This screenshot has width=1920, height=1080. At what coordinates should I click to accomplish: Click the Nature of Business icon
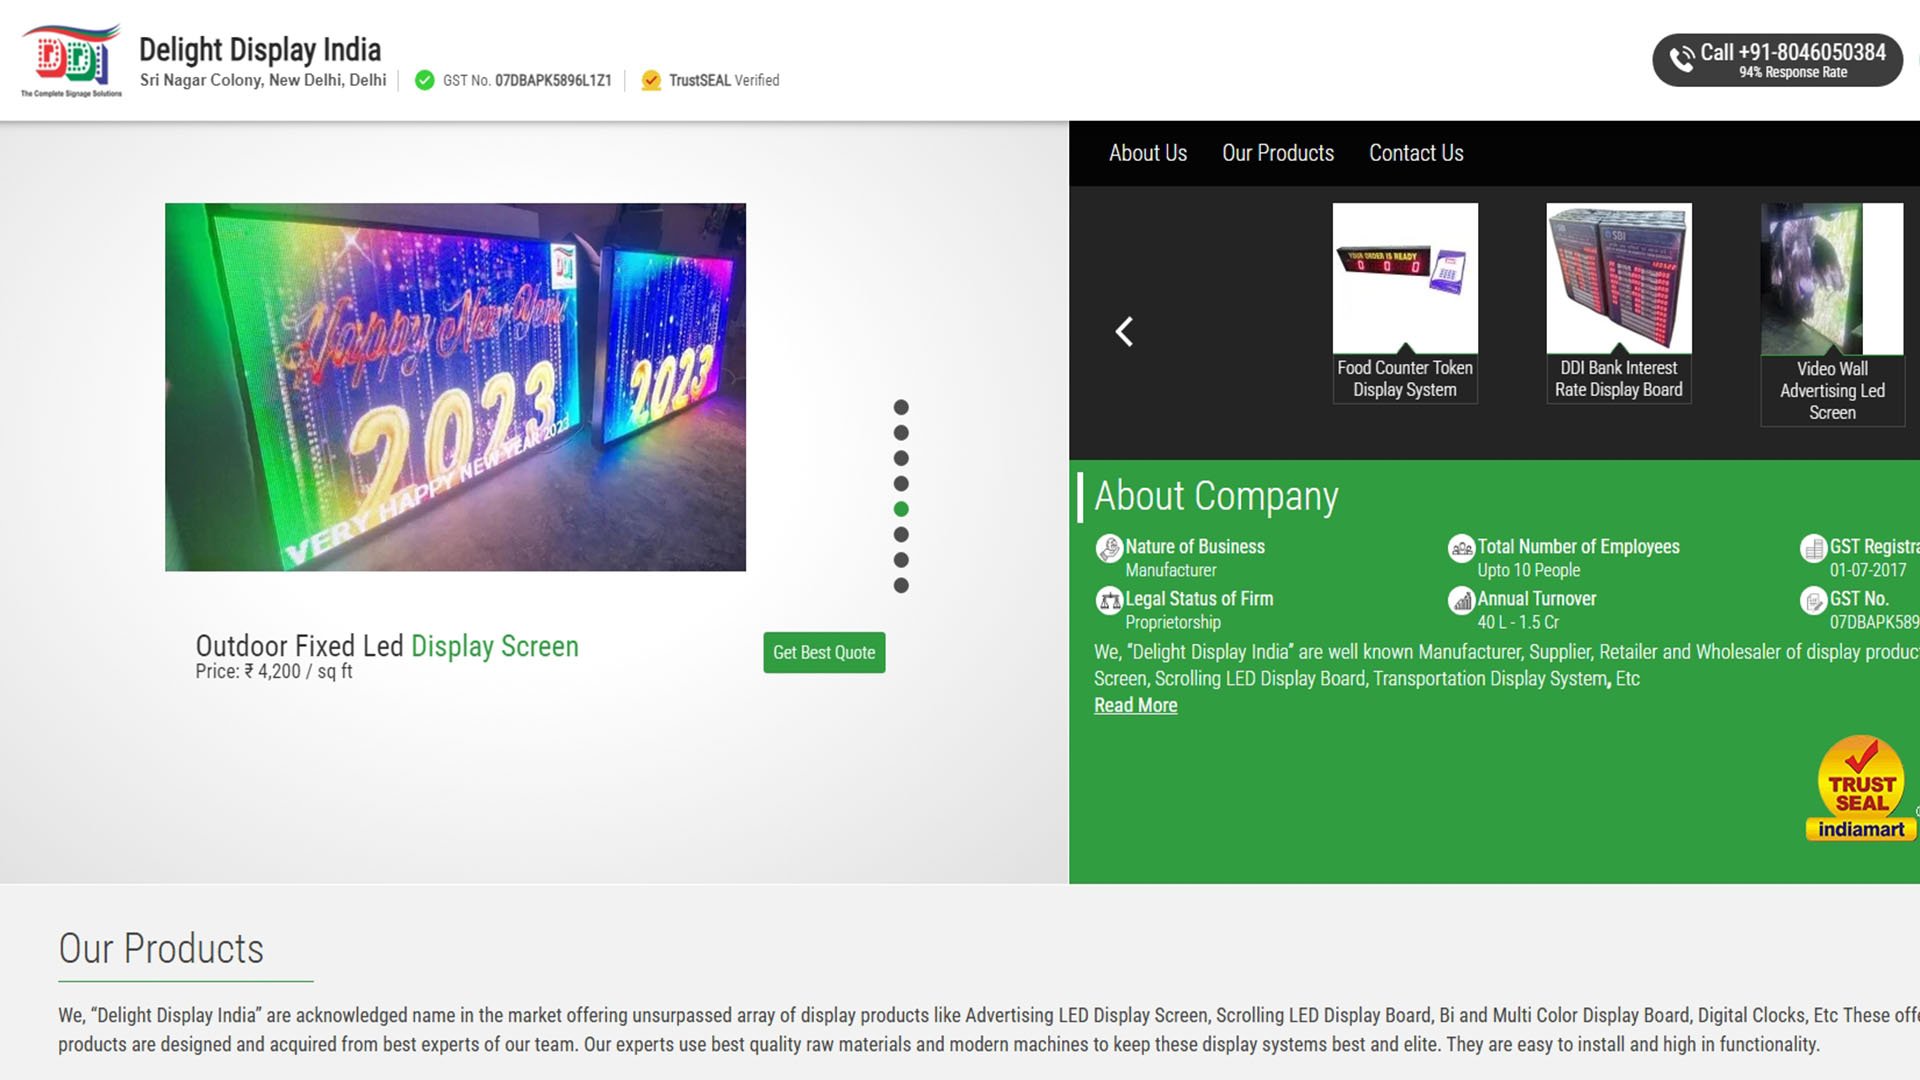coord(1109,548)
